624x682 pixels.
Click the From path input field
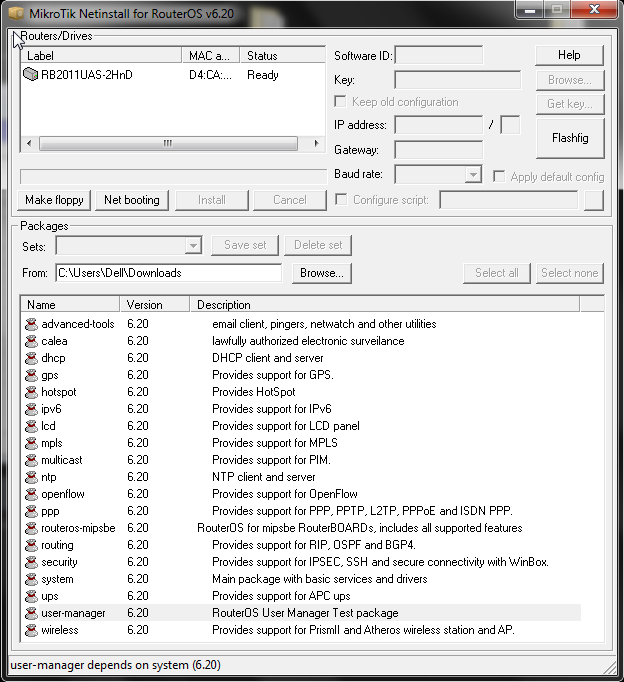coord(169,273)
